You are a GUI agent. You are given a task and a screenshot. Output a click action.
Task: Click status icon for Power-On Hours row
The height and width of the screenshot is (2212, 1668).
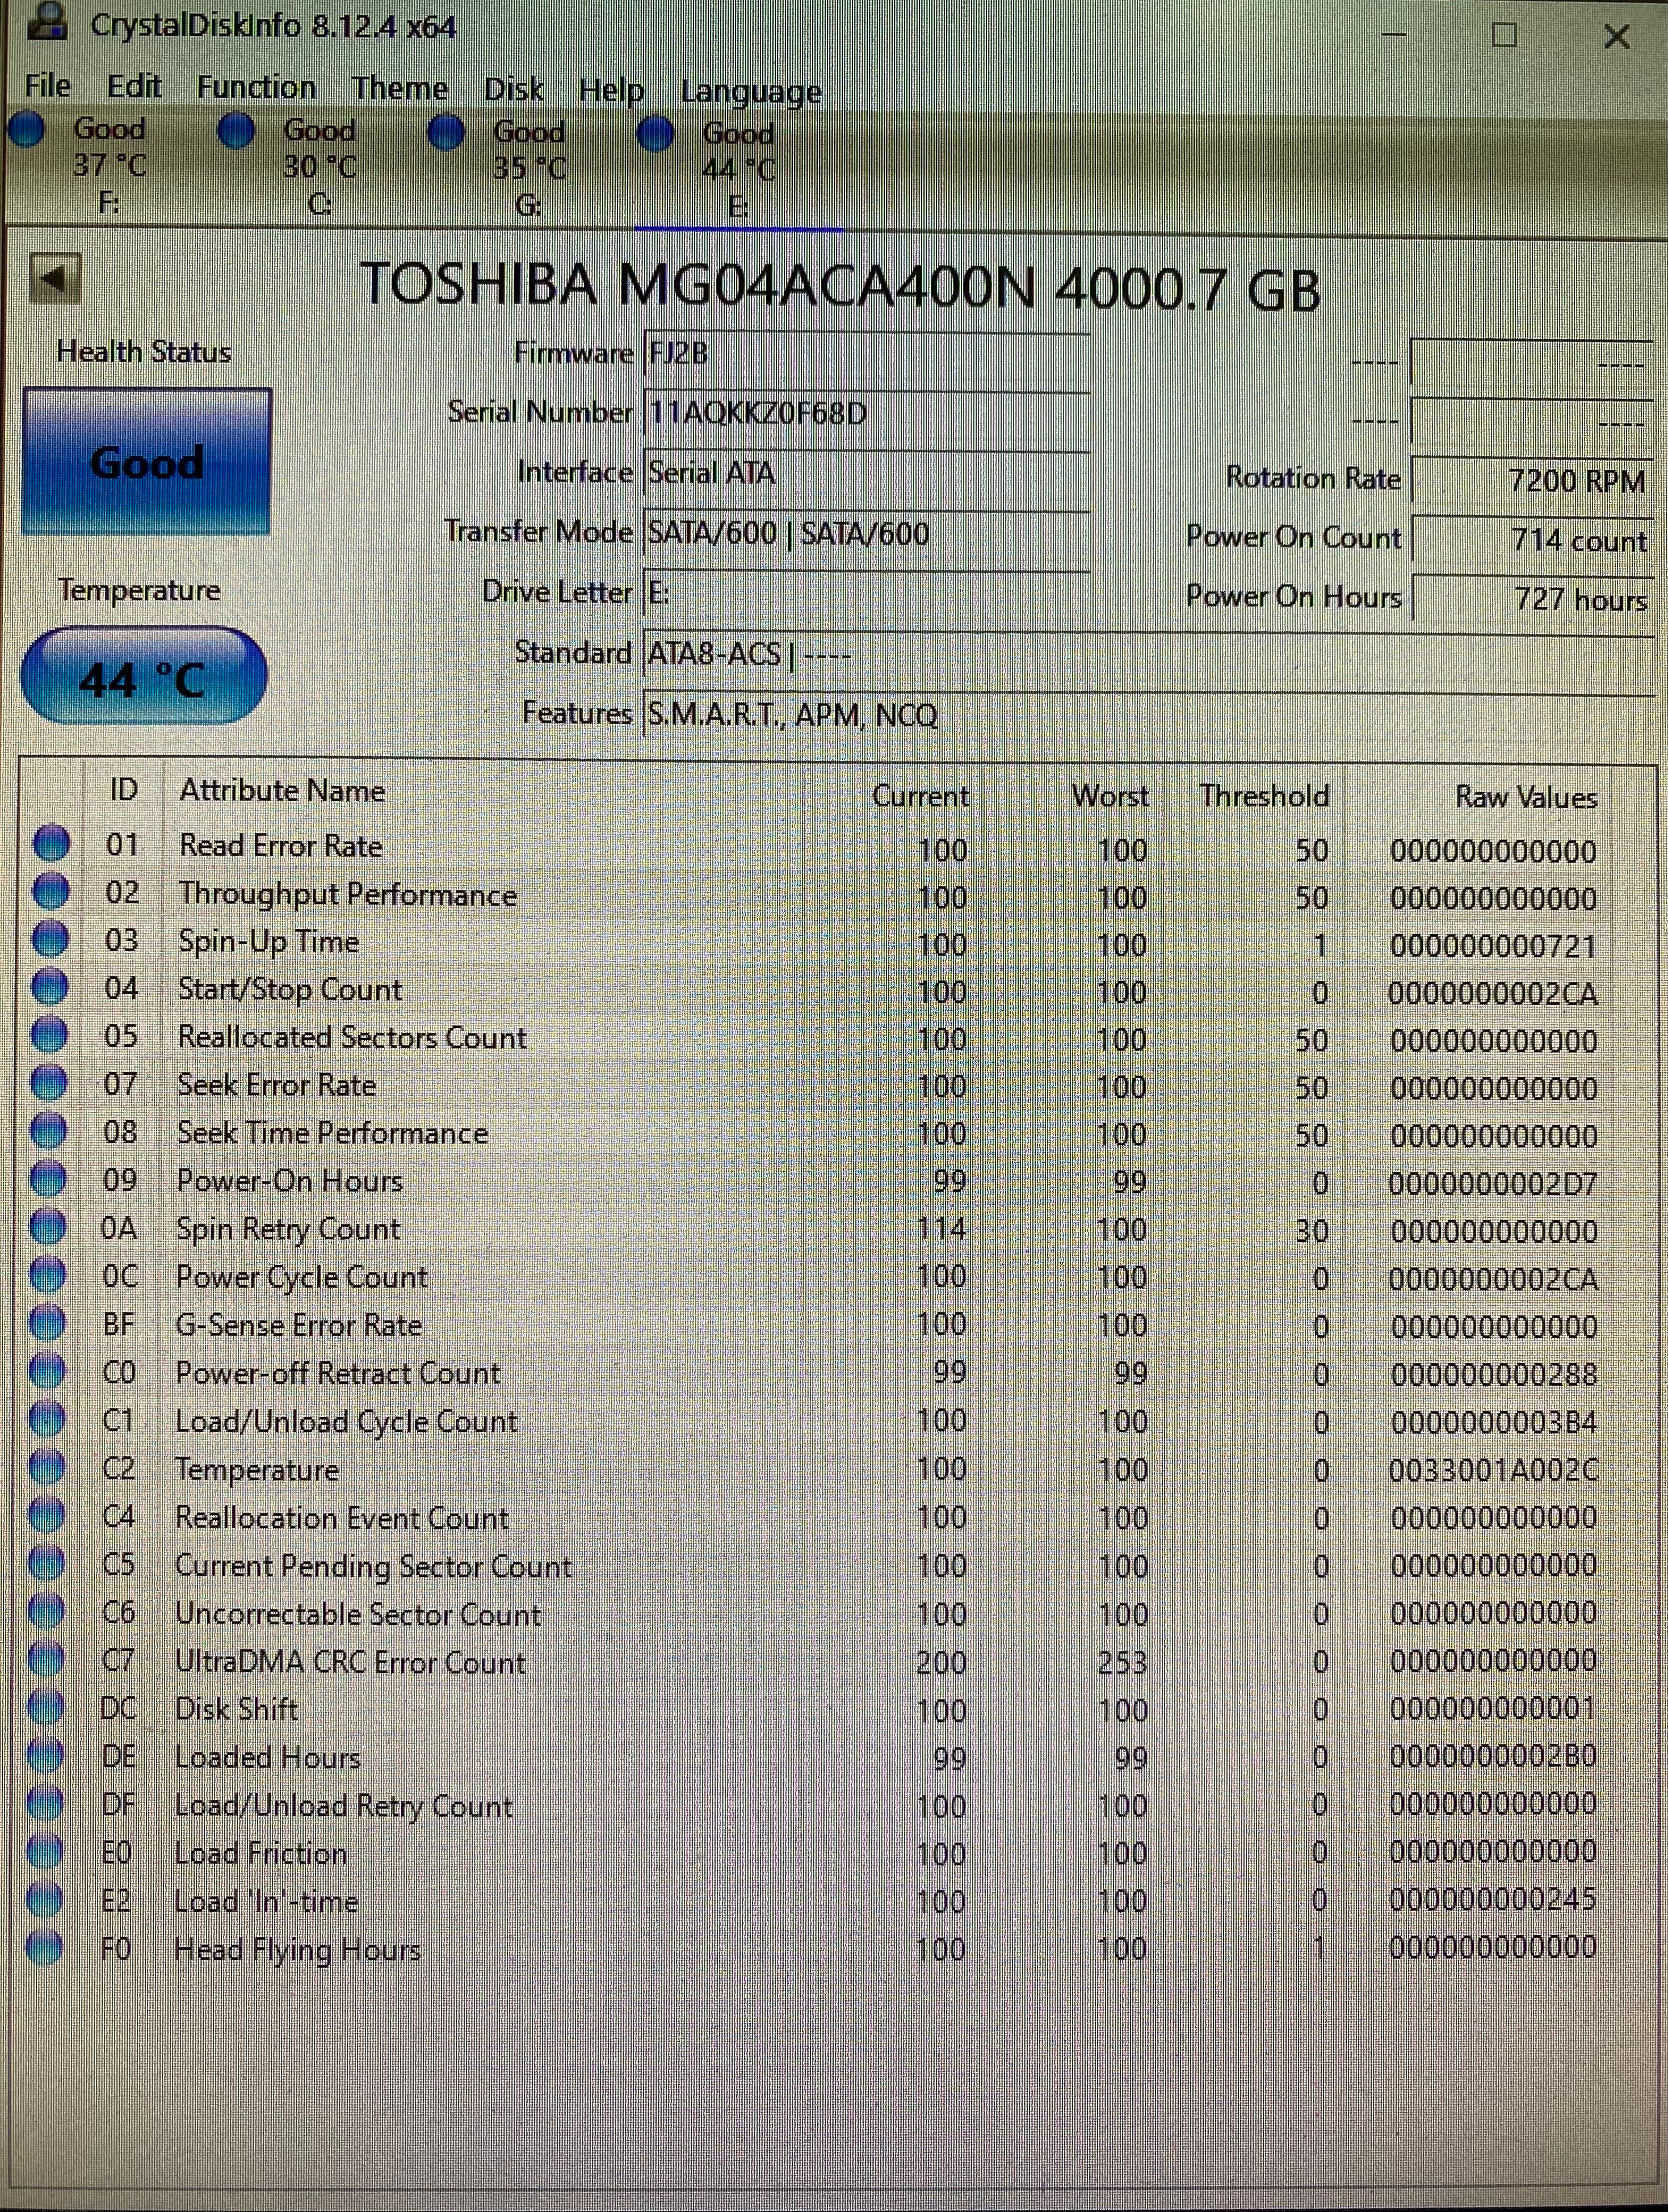click(48, 1178)
